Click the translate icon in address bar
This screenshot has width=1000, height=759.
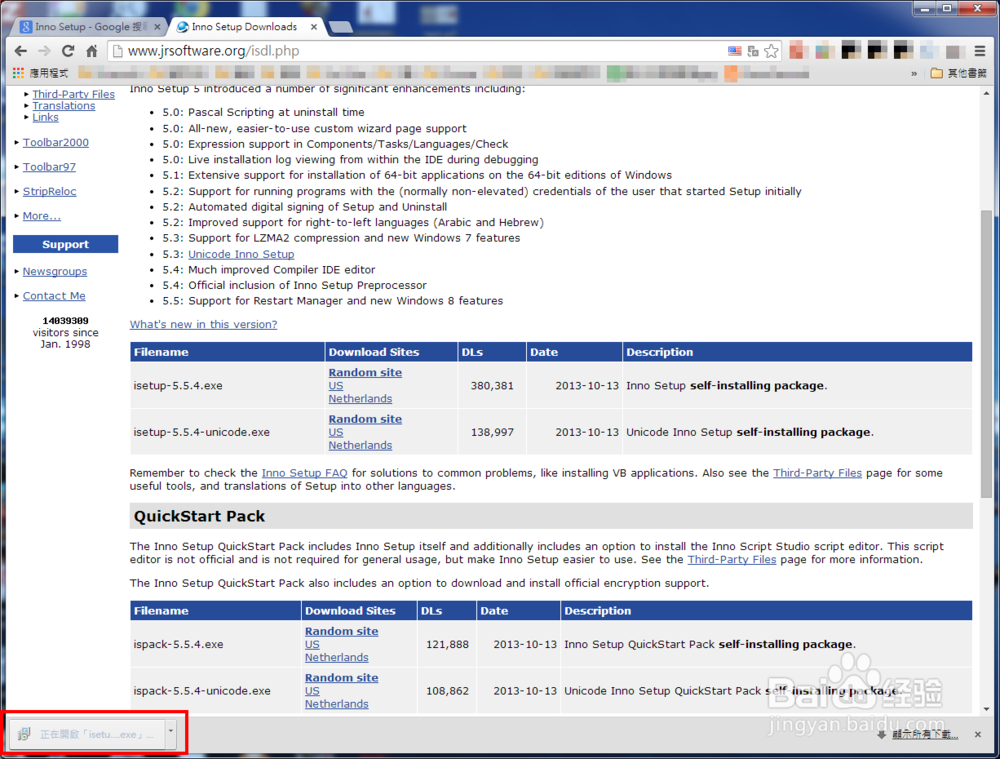(x=753, y=51)
